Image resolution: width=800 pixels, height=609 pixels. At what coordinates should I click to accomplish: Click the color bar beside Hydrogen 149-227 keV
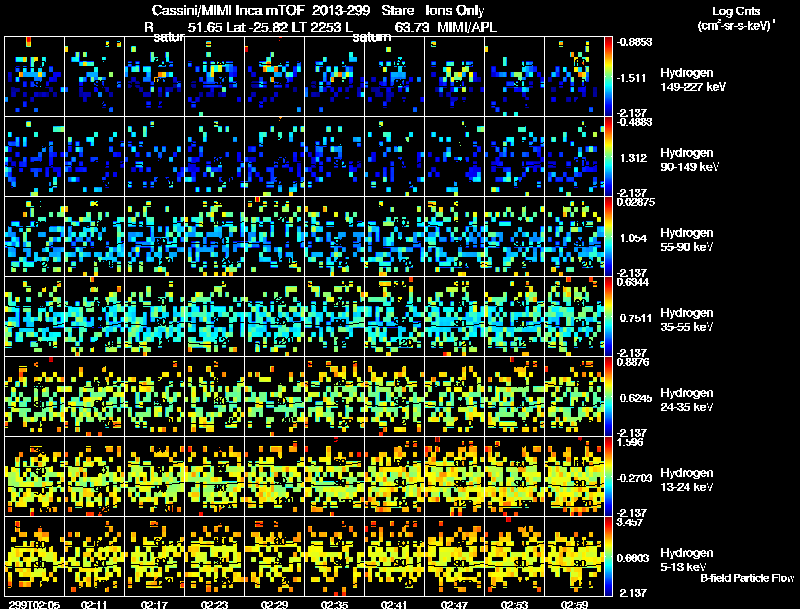(x=608, y=77)
